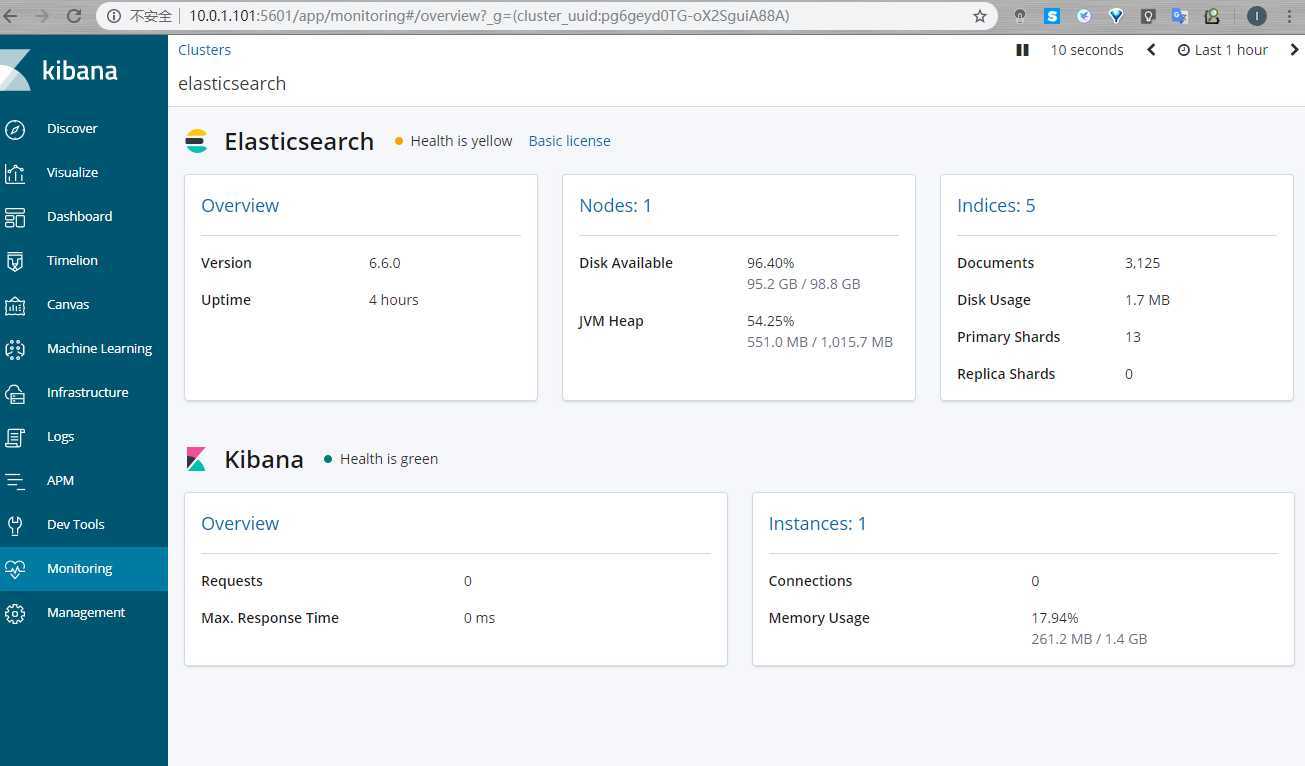Click the Google Translate extension icon
Viewport: 1305px width, 766px height.
click(x=1180, y=16)
